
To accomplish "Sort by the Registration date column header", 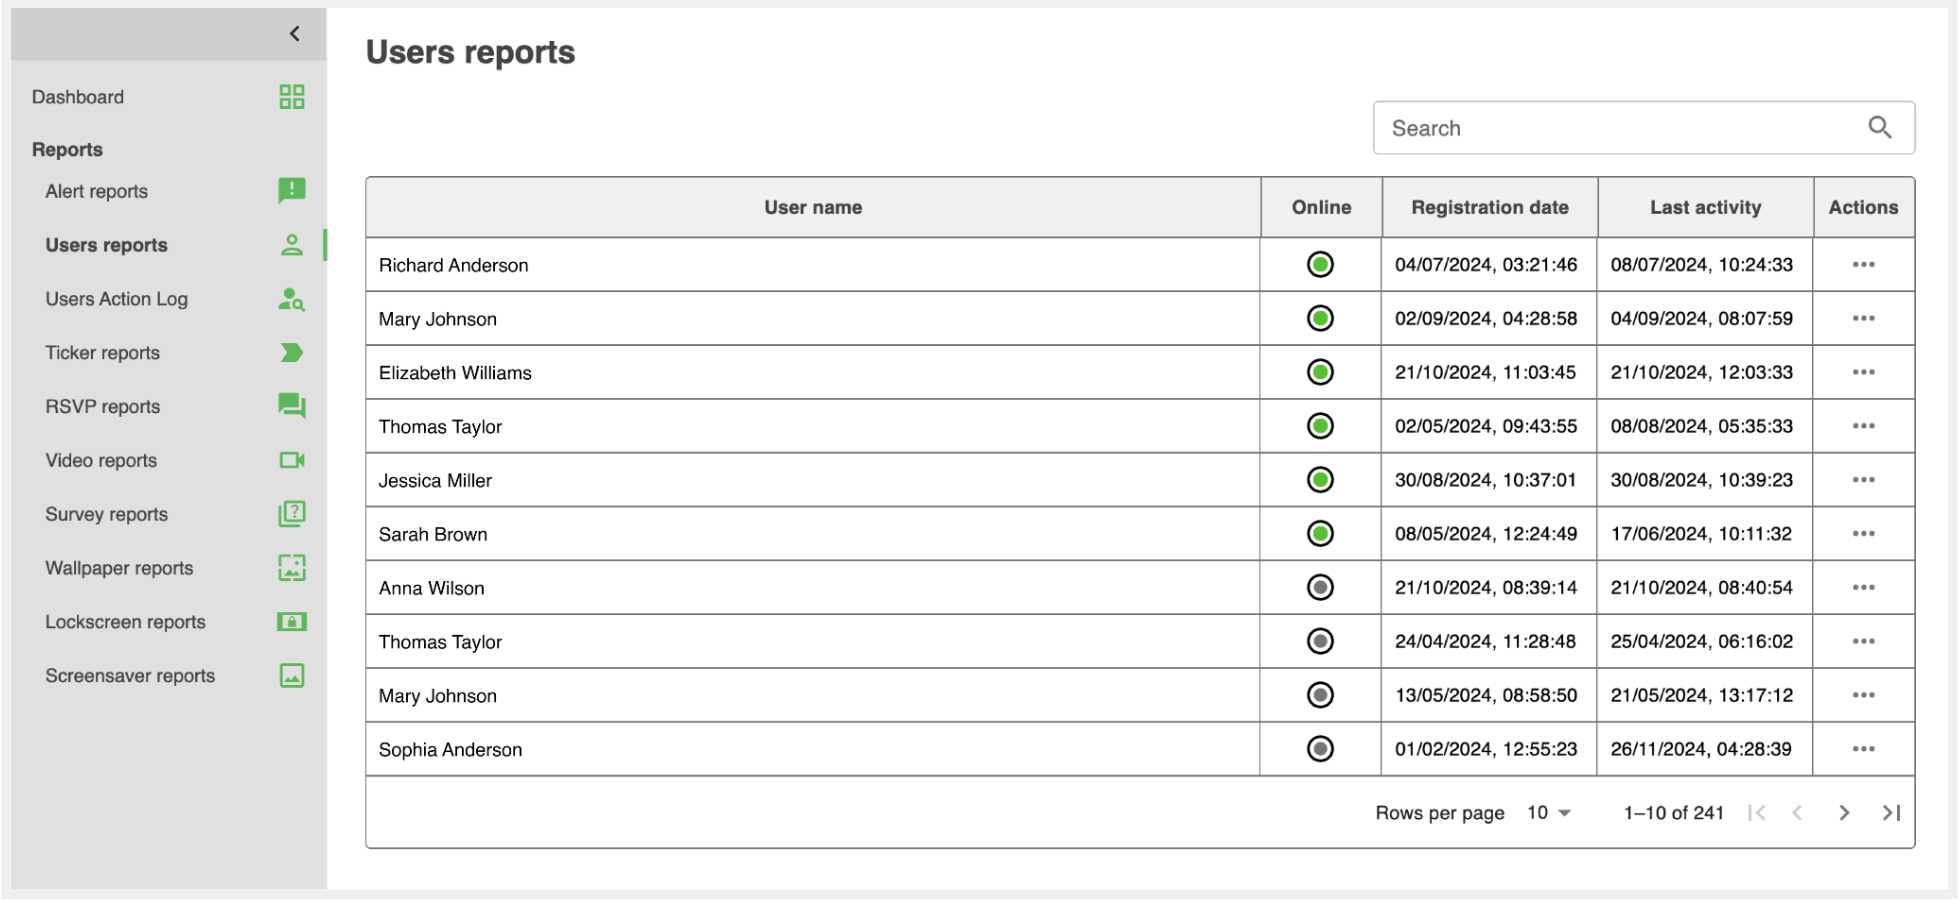I will (1489, 208).
